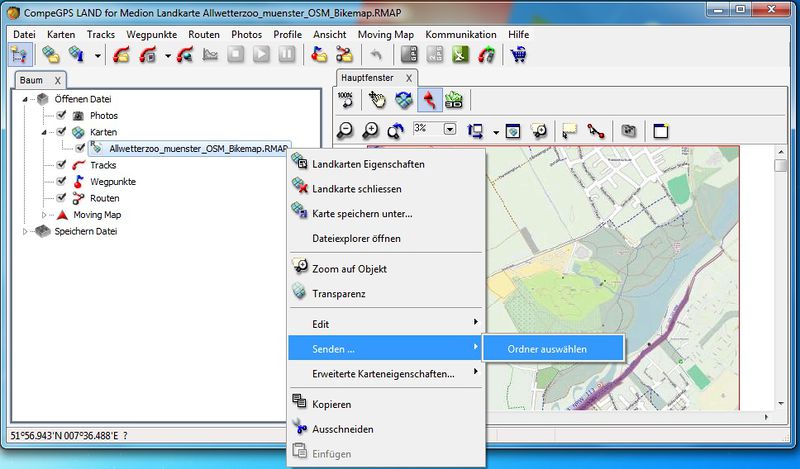Expand the Moving Map tree node

(x=45, y=215)
